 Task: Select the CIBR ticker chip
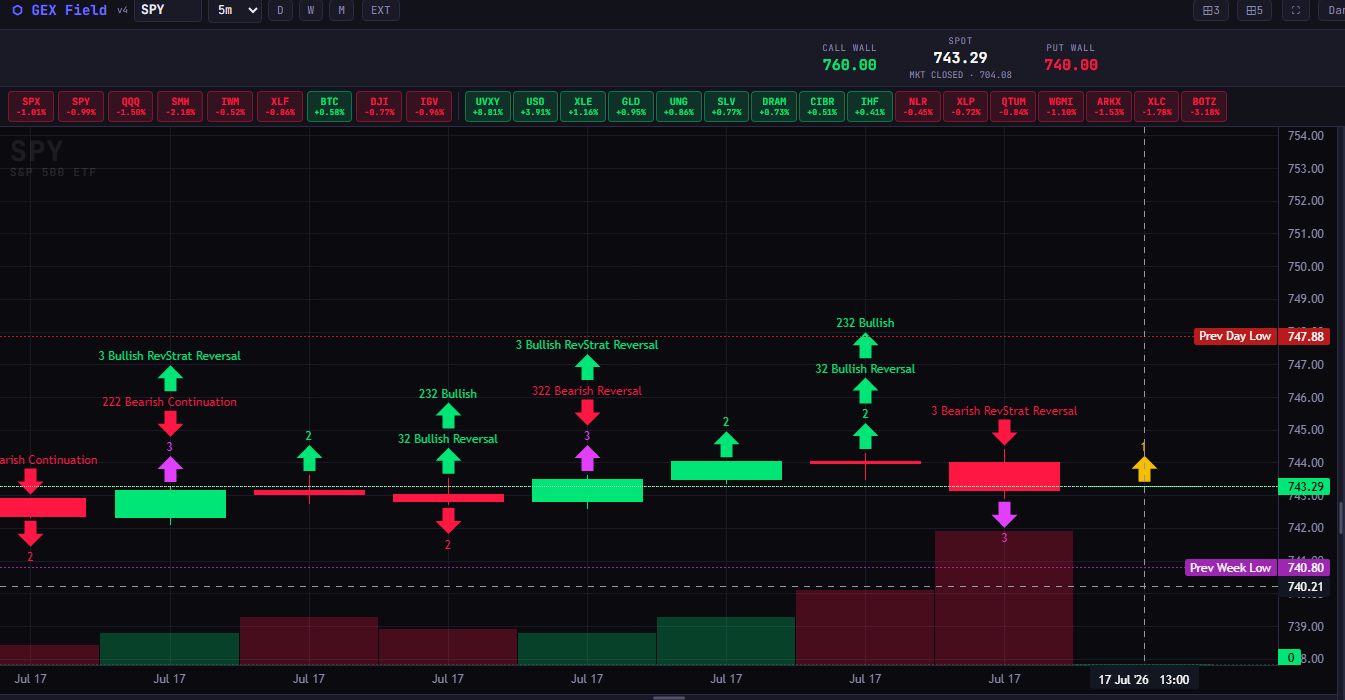click(822, 106)
